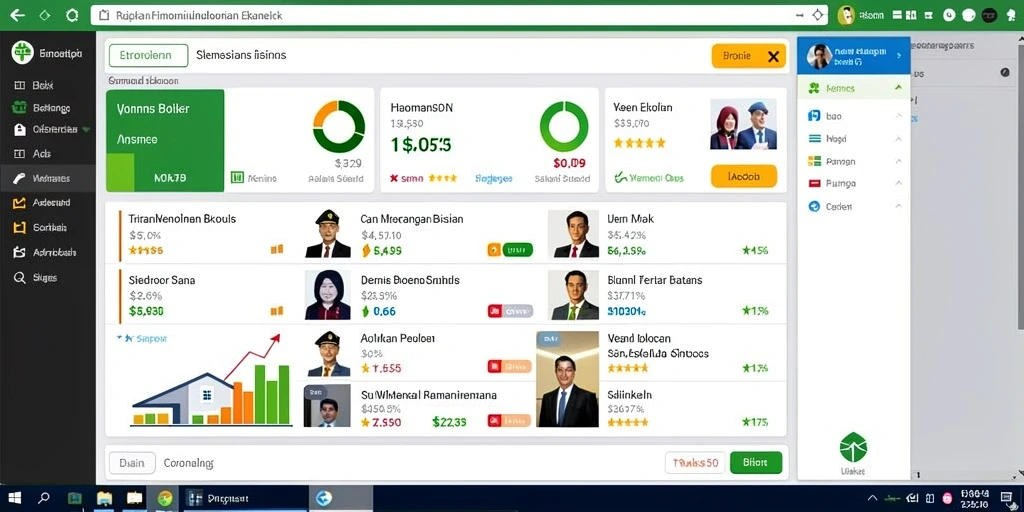1024x512 pixels.
Task: Click red badge in Demis Bioeno Smihds row
Action: click(494, 311)
